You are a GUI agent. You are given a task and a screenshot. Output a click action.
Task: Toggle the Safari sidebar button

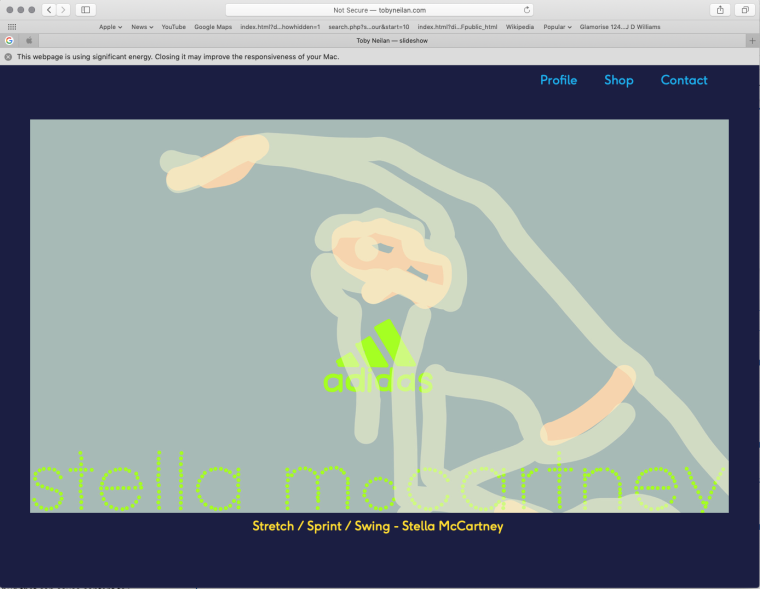[85, 10]
